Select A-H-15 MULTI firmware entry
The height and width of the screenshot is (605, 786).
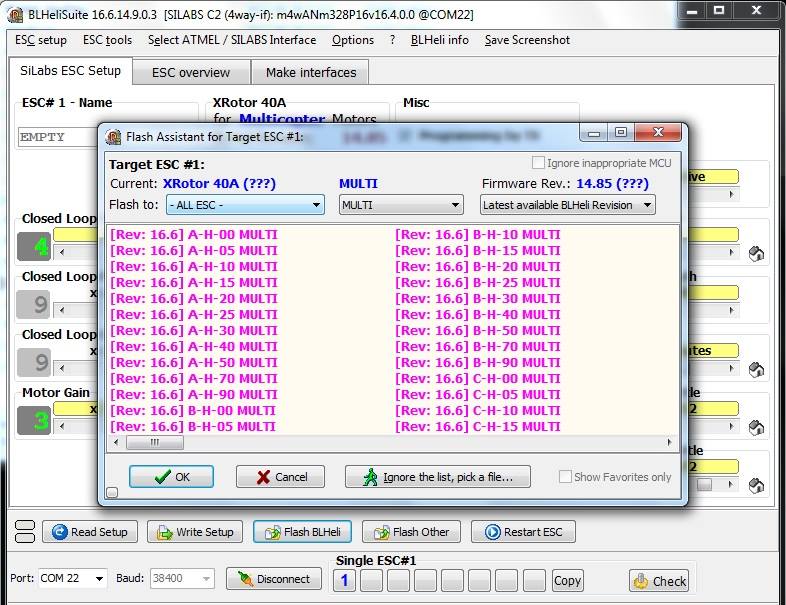pyautogui.click(x=193, y=283)
